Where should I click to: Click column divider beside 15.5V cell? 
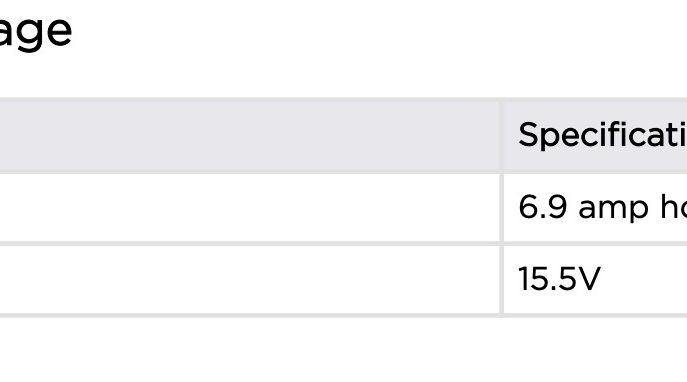coord(502,279)
